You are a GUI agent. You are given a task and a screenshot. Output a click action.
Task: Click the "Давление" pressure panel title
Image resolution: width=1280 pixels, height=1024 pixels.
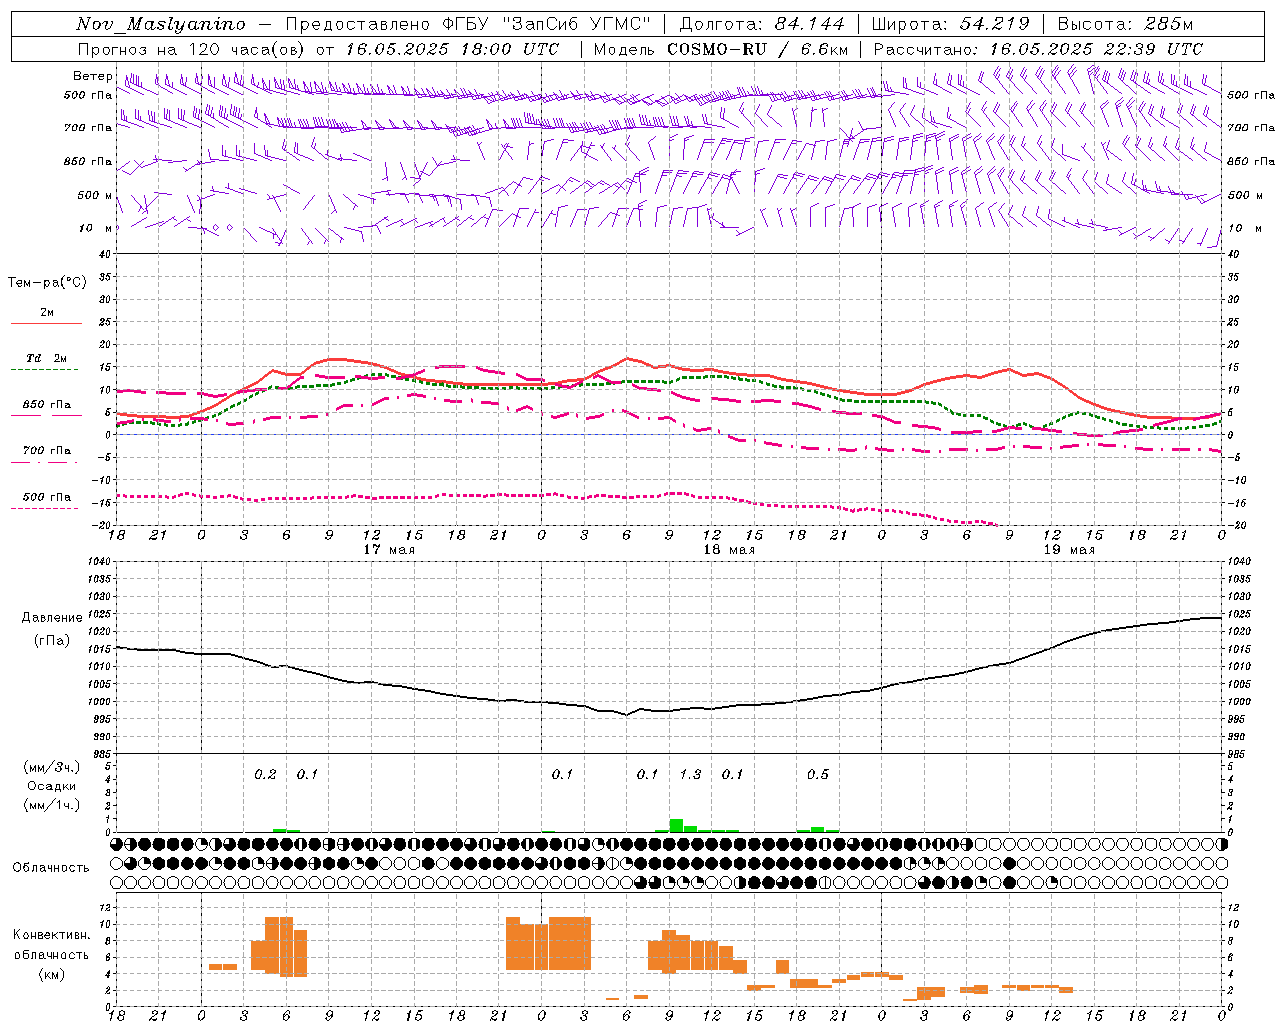(52, 618)
